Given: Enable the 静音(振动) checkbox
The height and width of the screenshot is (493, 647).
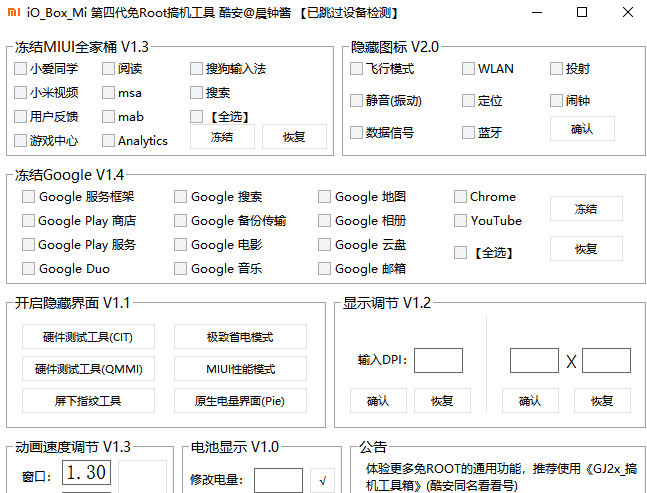Looking at the screenshot, I should pyautogui.click(x=356, y=100).
